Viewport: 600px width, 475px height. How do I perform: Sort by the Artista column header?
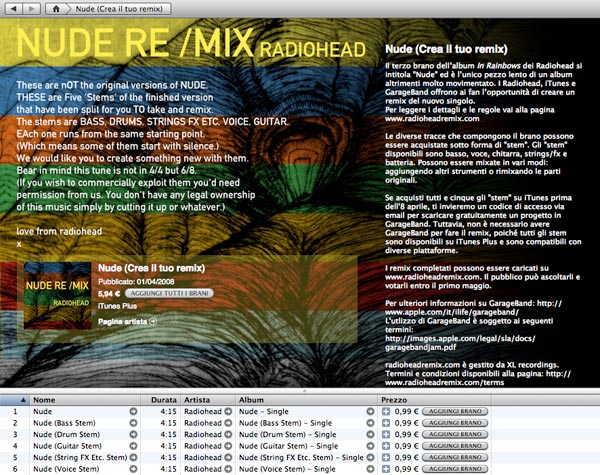click(x=208, y=400)
